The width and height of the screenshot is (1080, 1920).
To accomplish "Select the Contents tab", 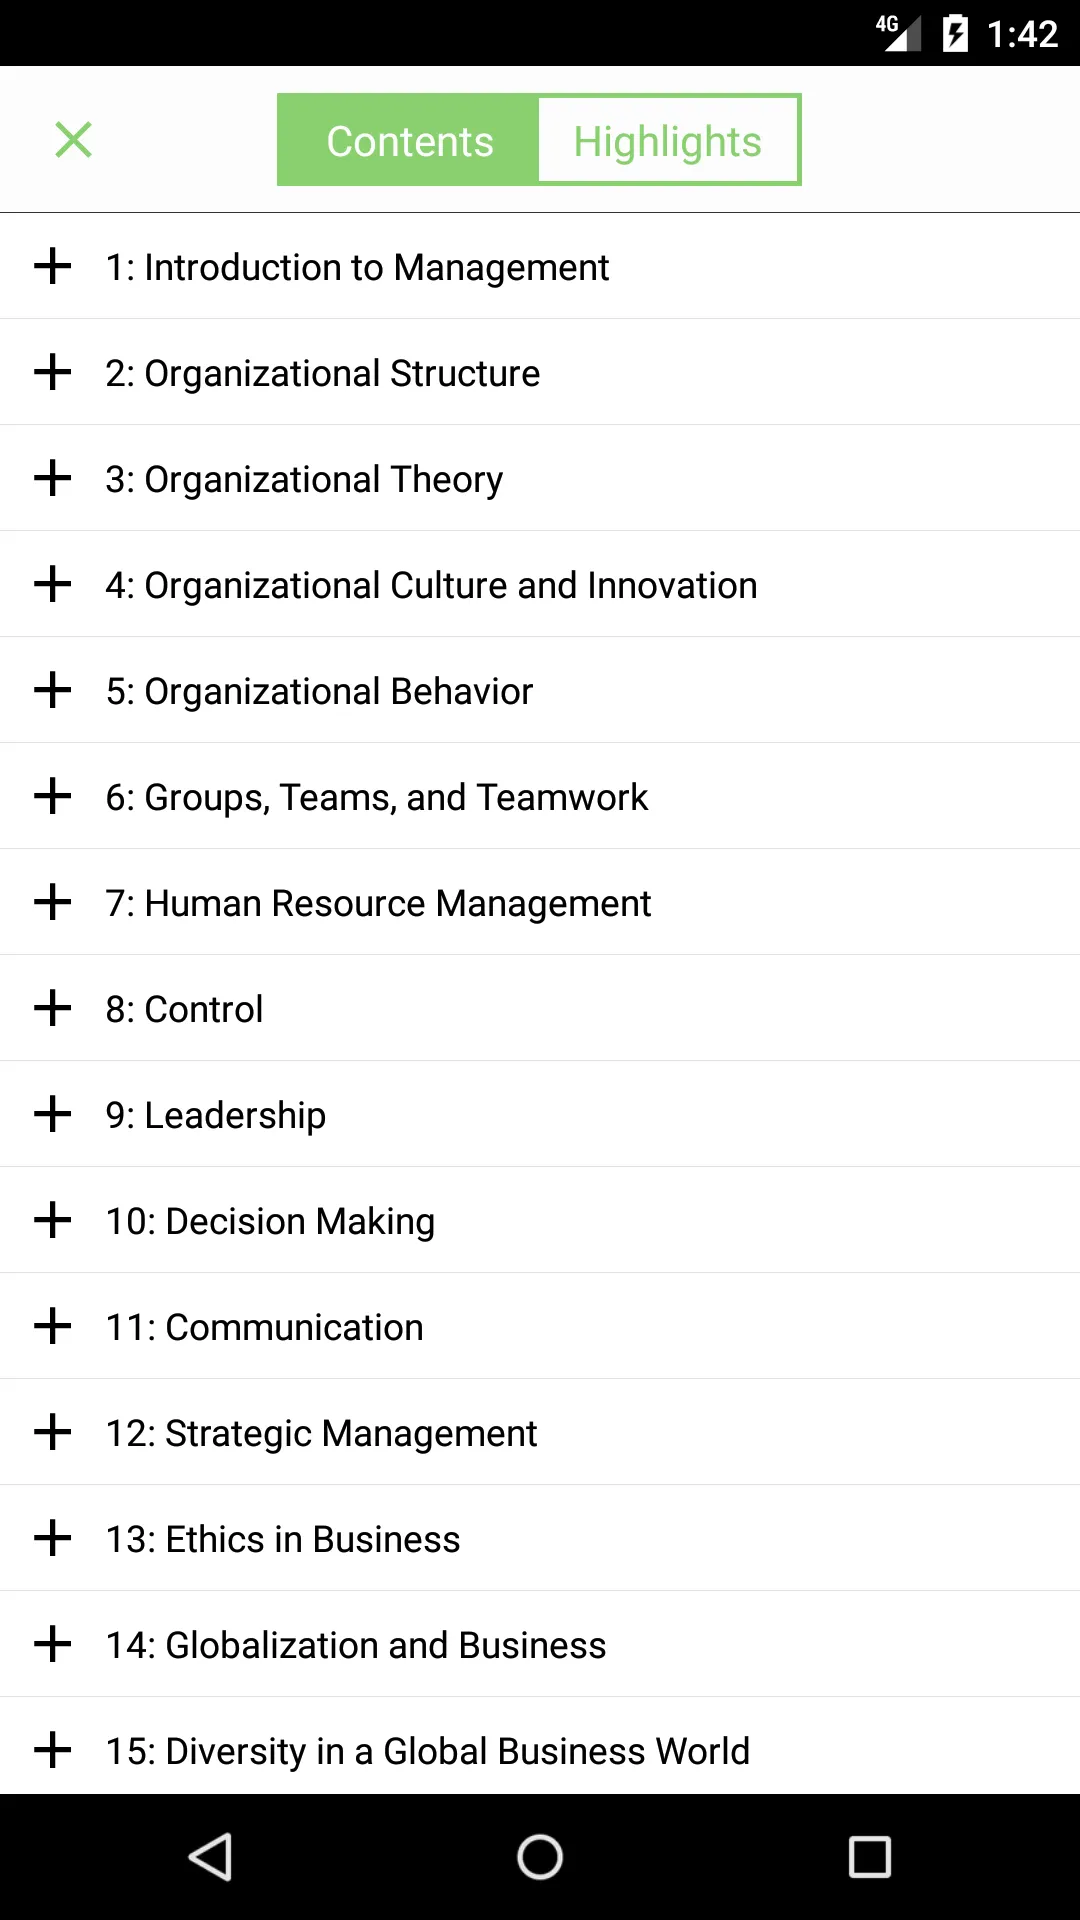I will [x=409, y=140].
